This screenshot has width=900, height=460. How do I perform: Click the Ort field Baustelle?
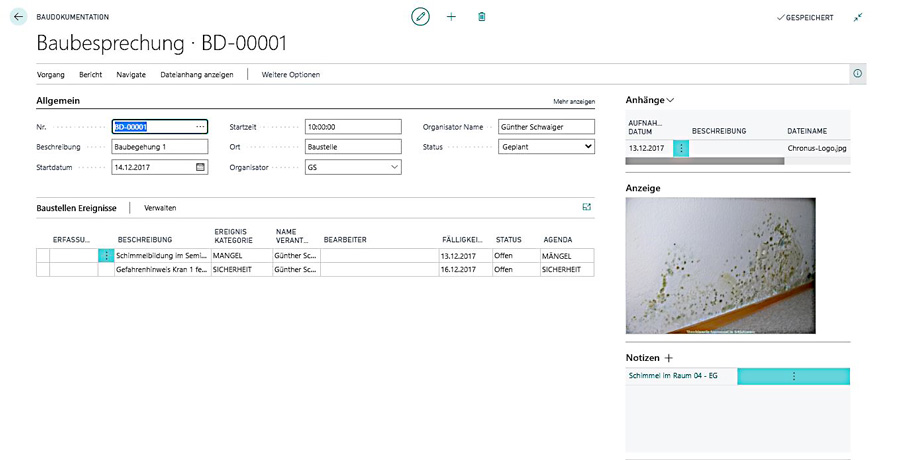[353, 147]
